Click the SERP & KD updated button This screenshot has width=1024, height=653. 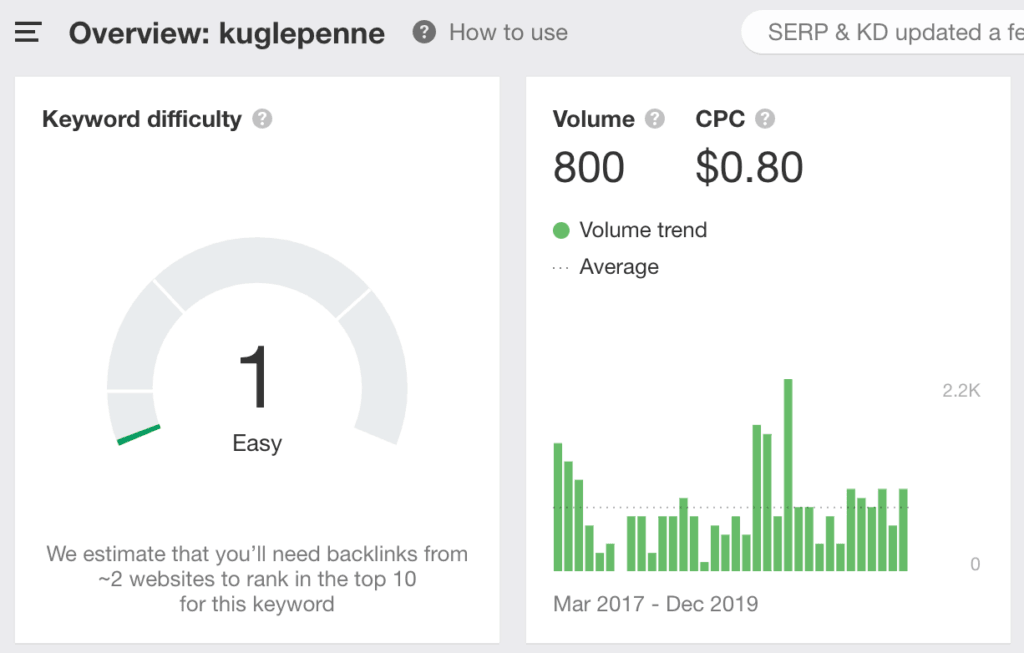pos(883,32)
